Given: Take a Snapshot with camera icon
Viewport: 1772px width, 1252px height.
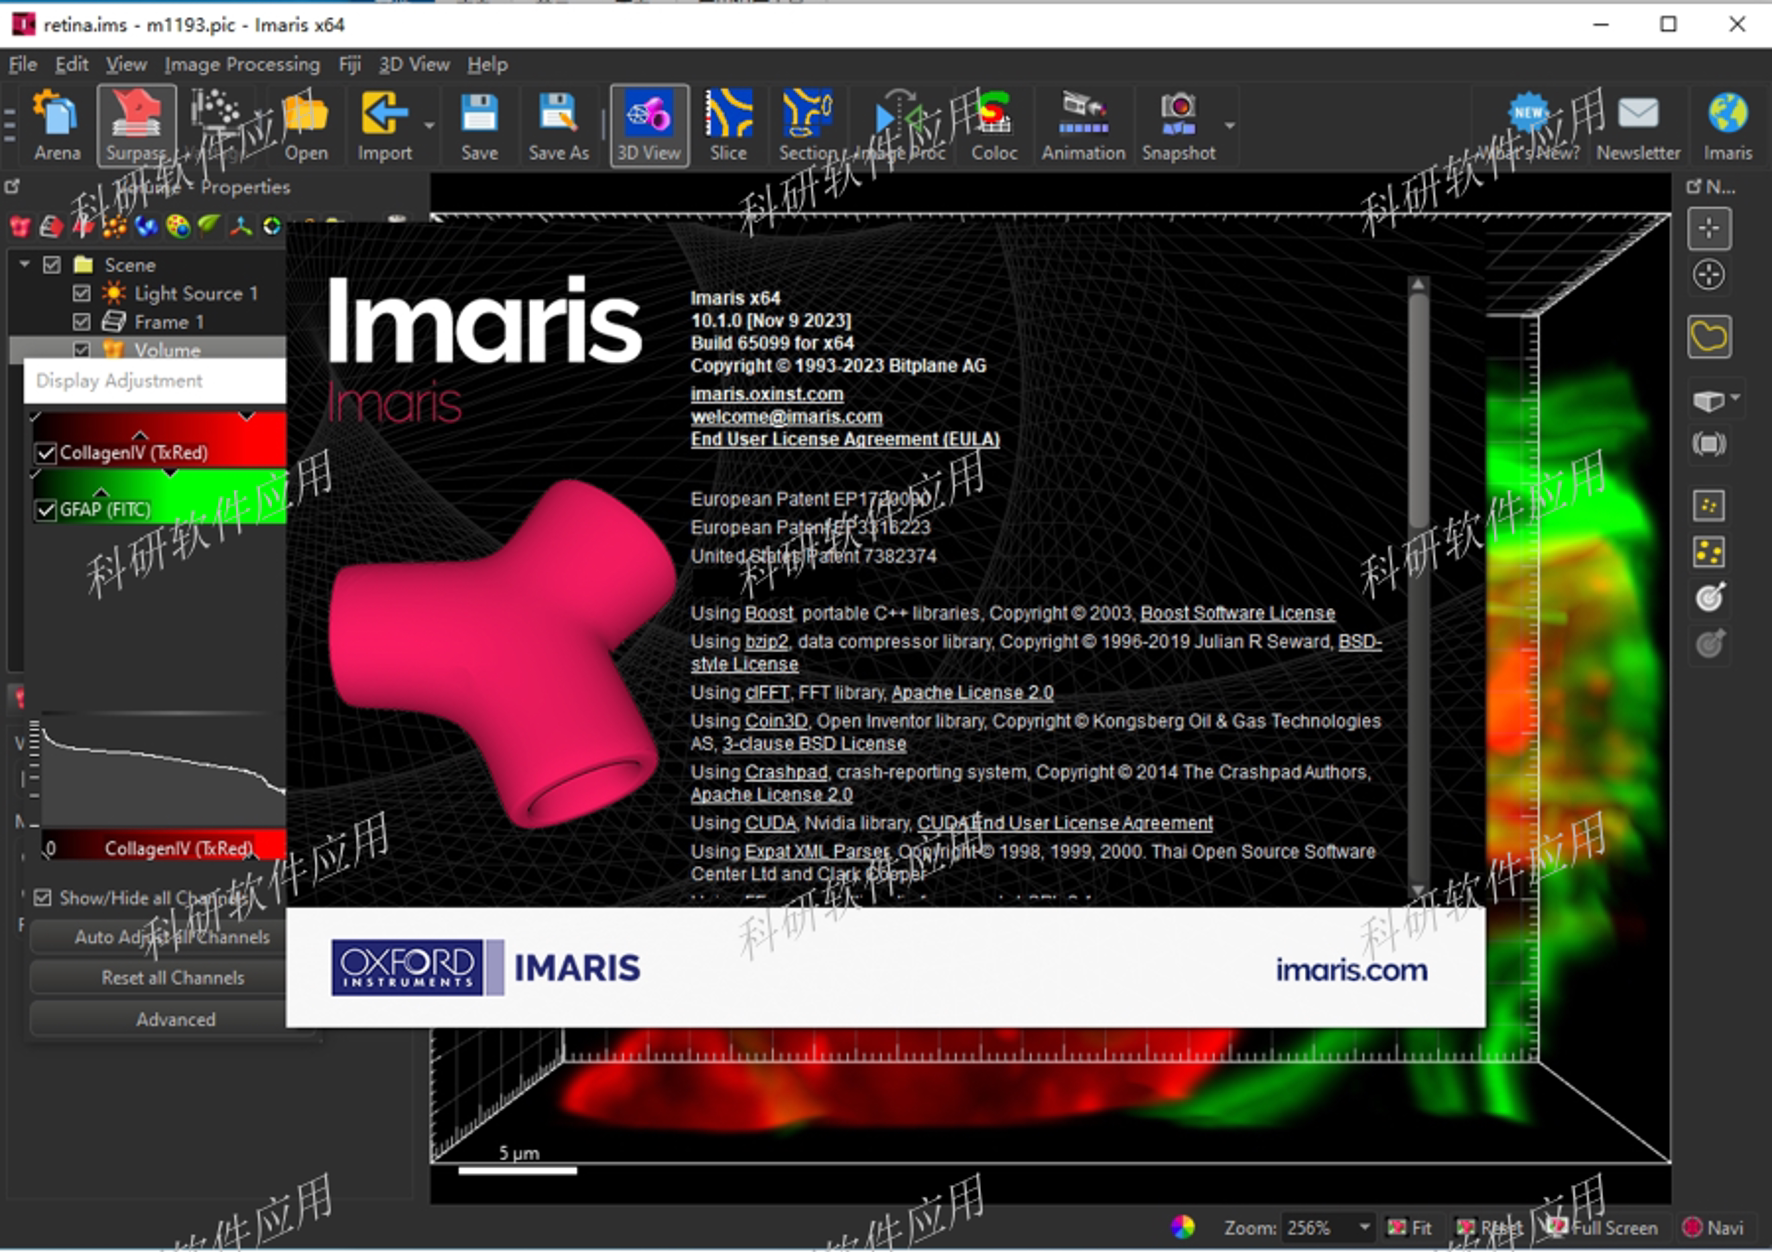Looking at the screenshot, I should 1178,126.
